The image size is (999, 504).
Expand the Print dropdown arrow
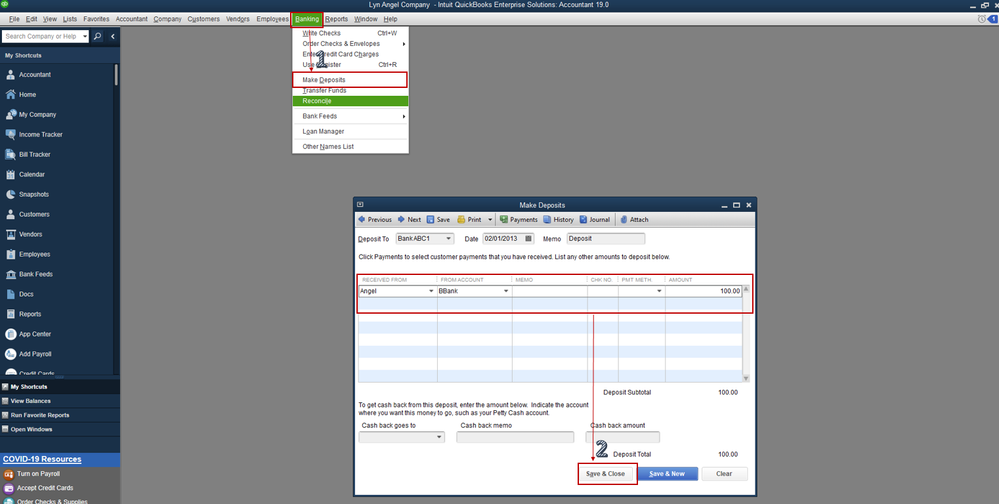click(x=490, y=219)
